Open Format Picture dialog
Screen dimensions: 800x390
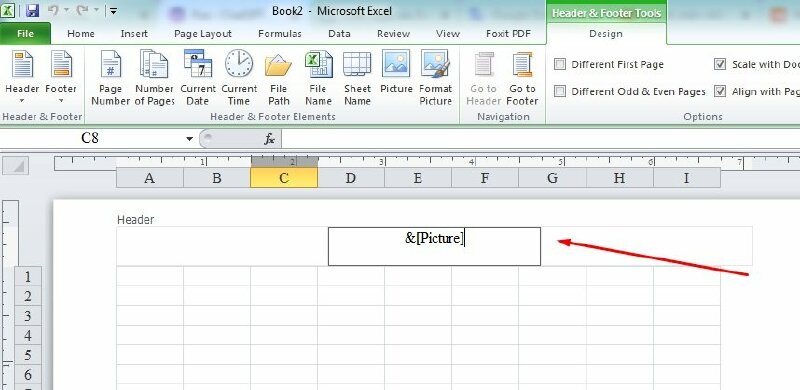click(x=435, y=78)
